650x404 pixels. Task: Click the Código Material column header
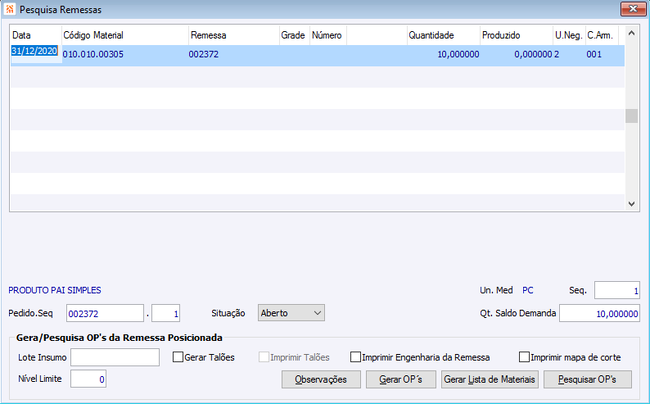pos(125,35)
